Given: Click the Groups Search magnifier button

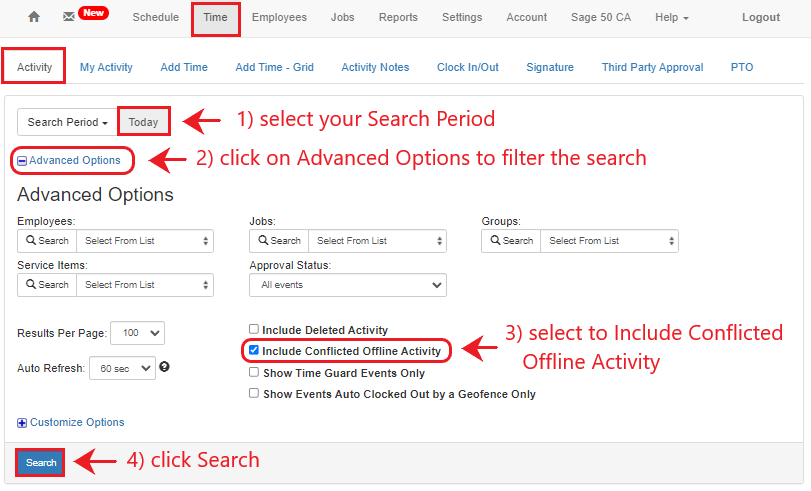Looking at the screenshot, I should [512, 241].
